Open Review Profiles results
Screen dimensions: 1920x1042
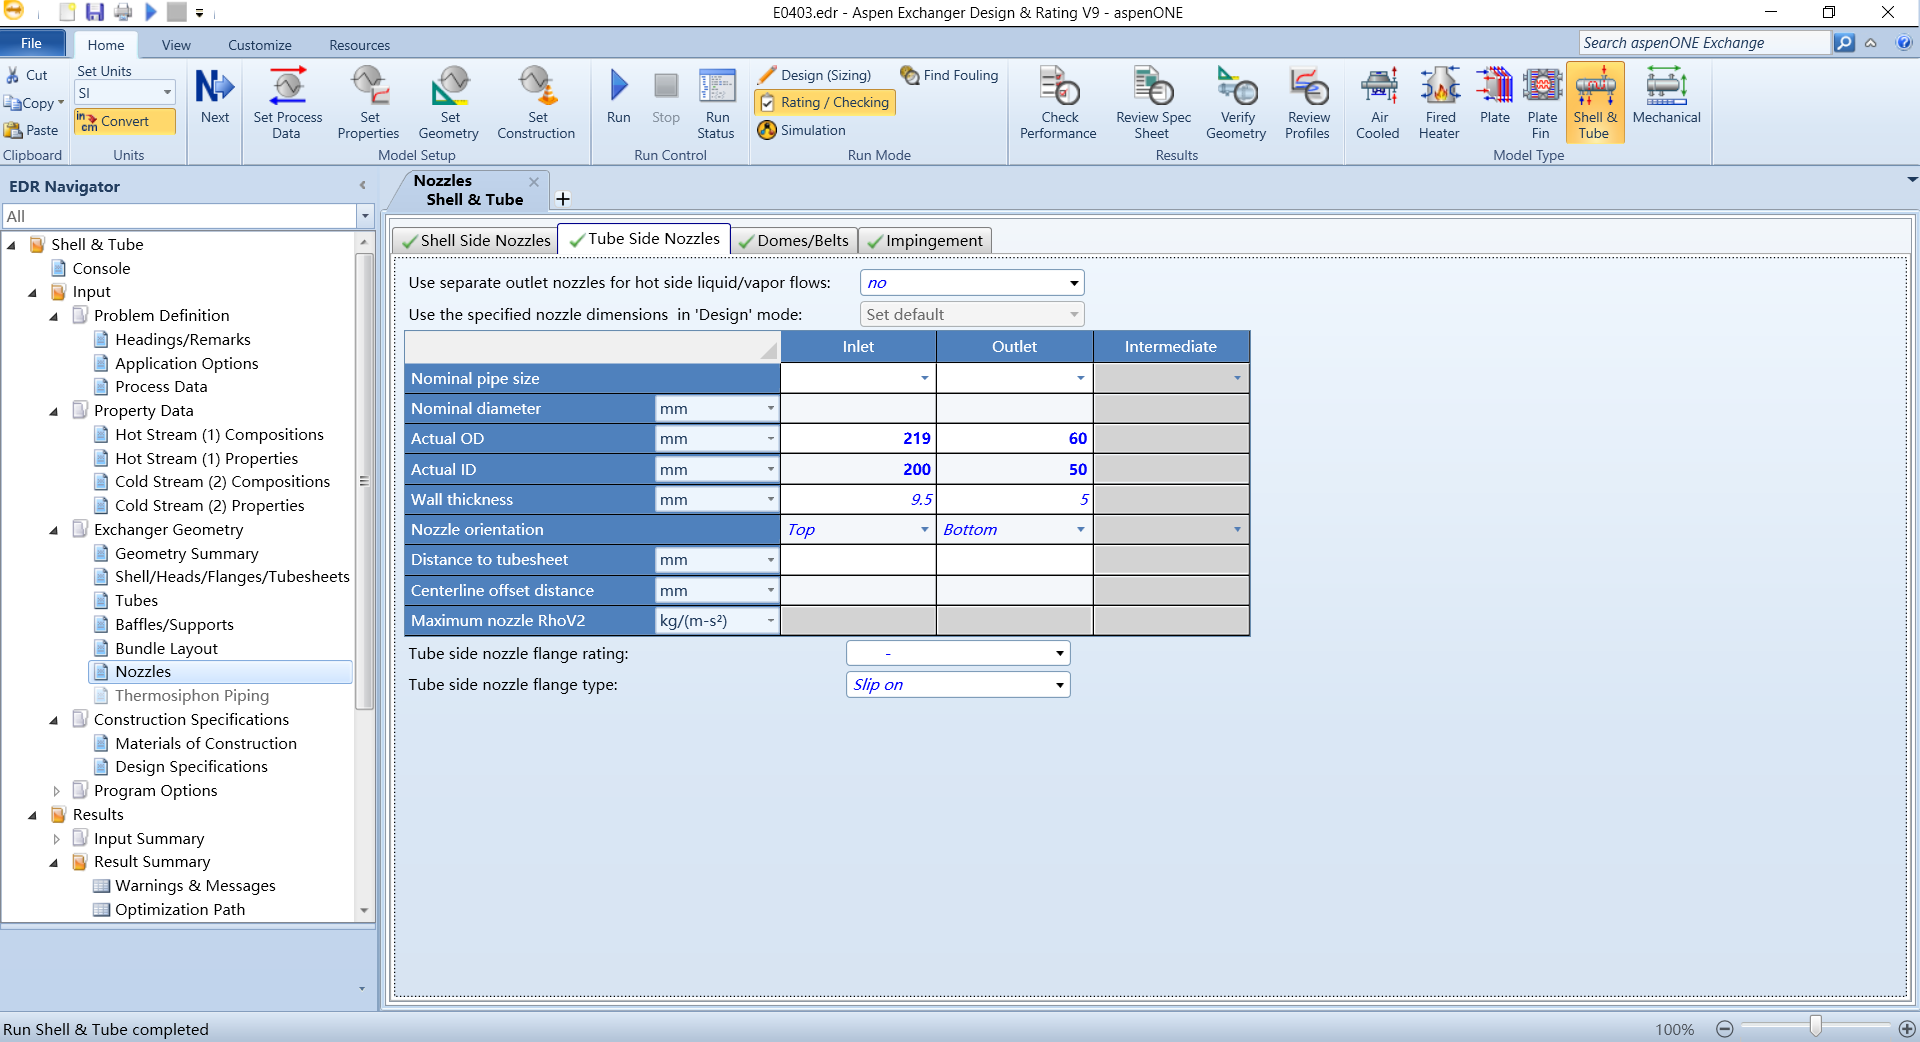tap(1308, 103)
